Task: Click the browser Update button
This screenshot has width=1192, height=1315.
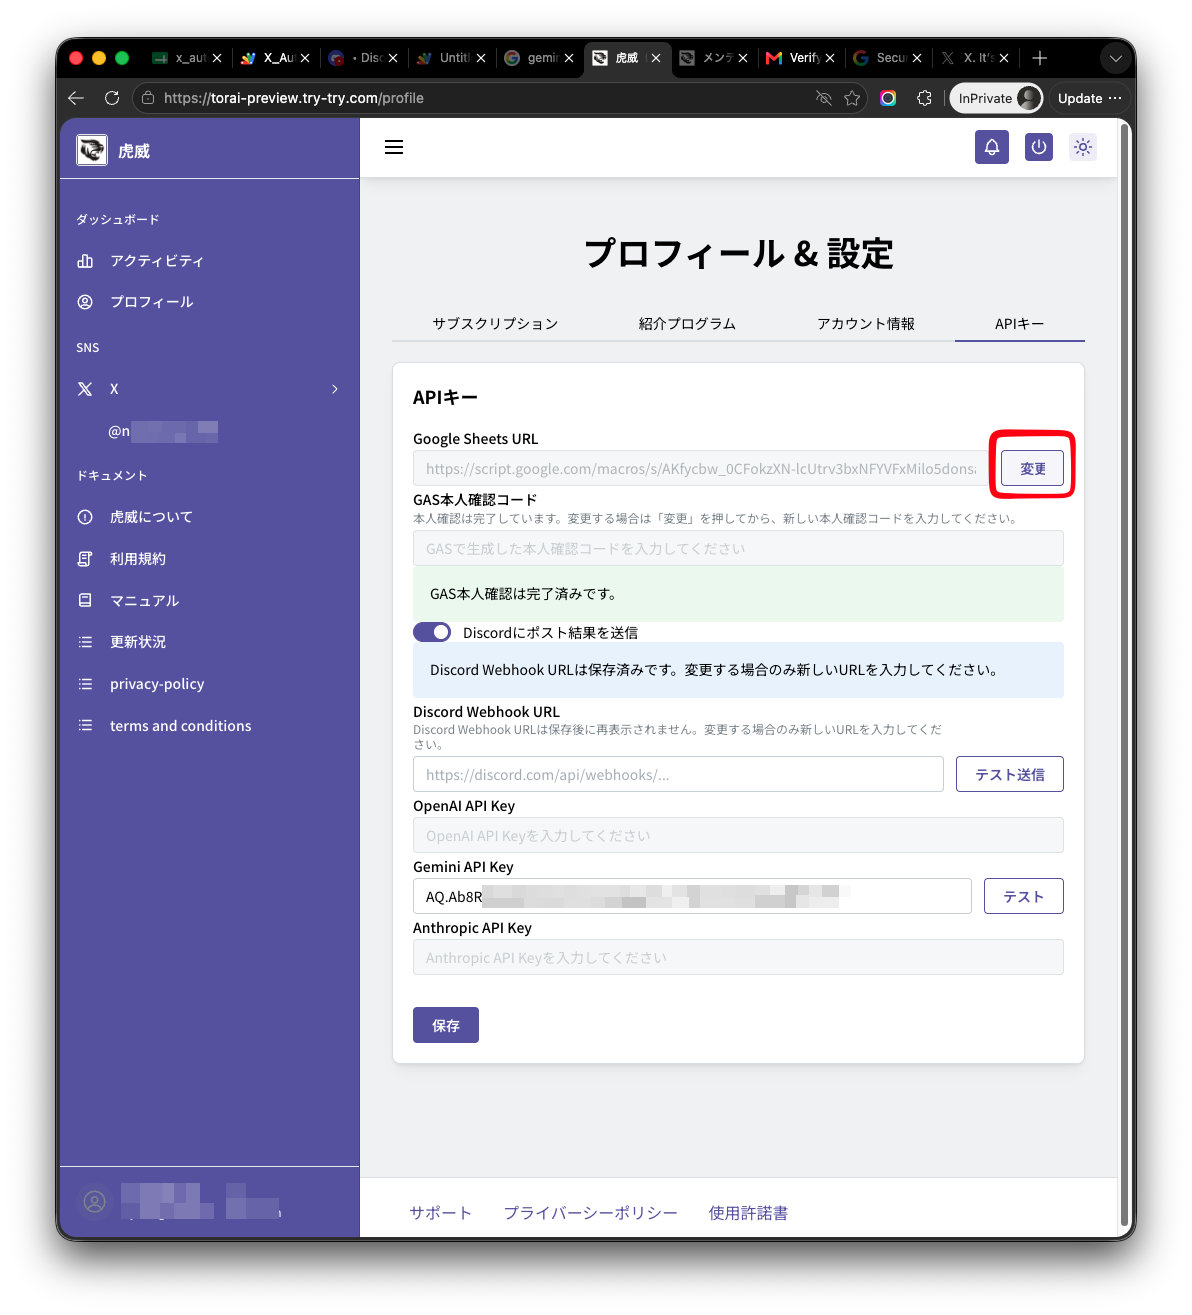Action: [x=1090, y=98]
